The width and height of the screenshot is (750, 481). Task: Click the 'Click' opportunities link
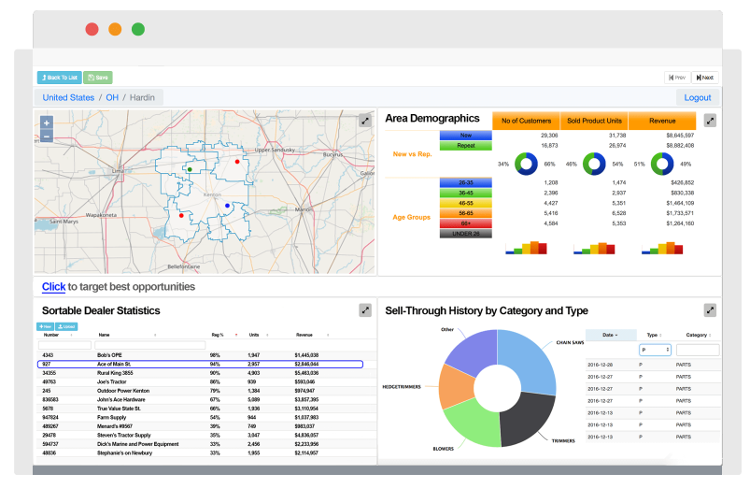(x=54, y=287)
